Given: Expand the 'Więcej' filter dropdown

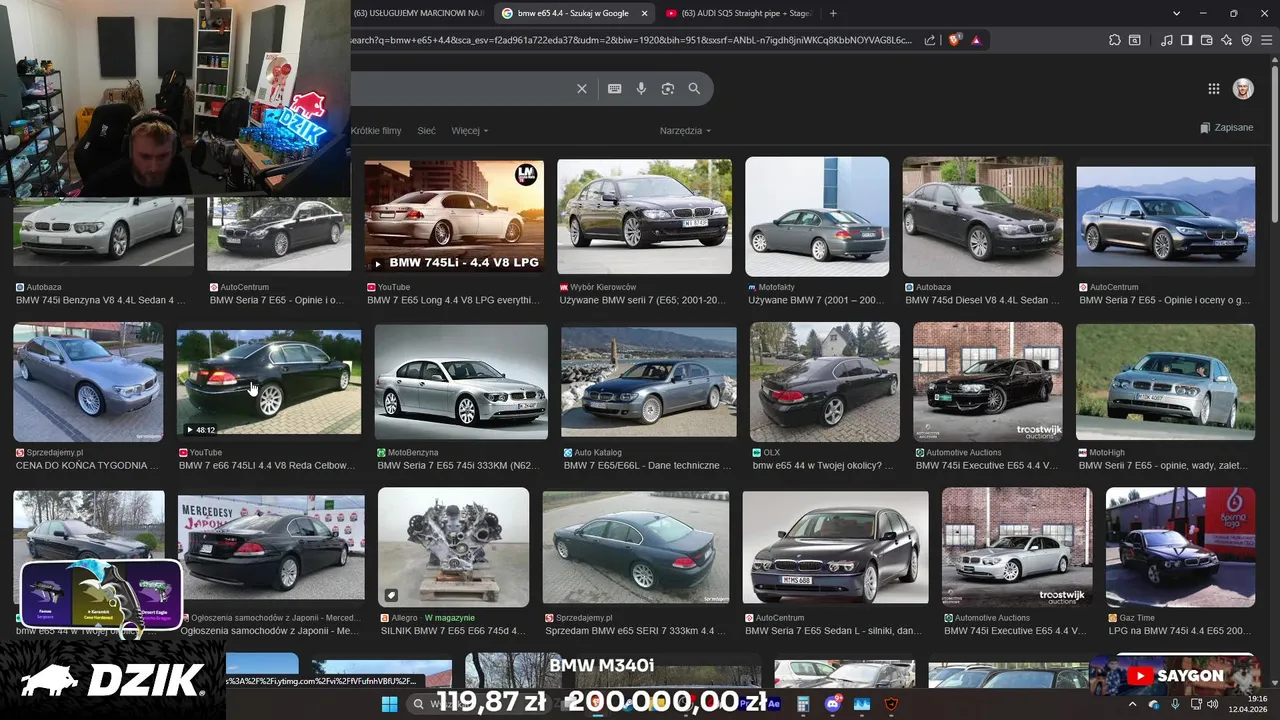Looking at the screenshot, I should click(x=470, y=131).
